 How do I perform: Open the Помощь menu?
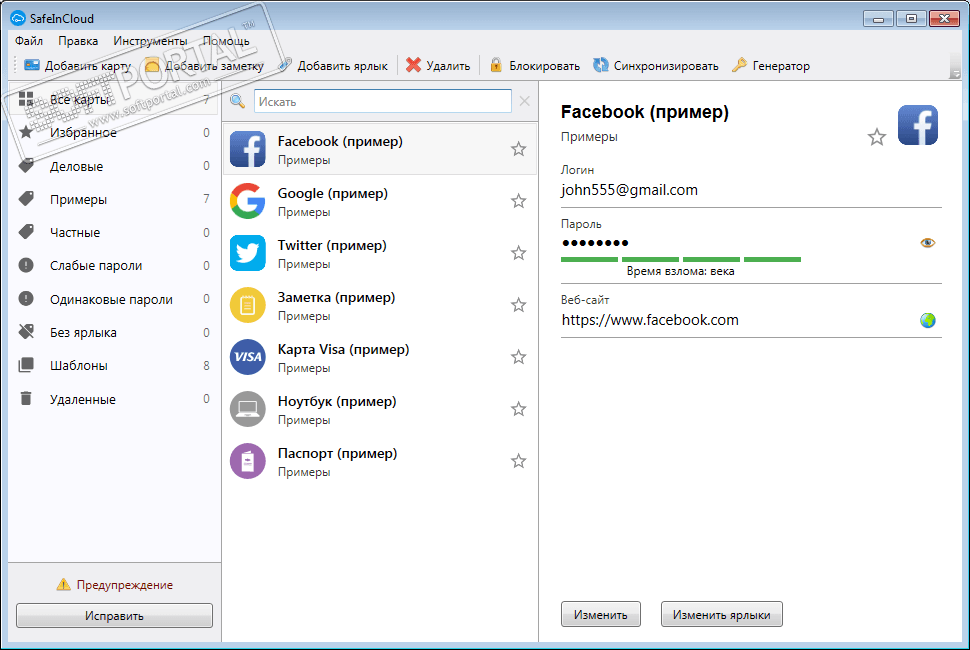226,41
